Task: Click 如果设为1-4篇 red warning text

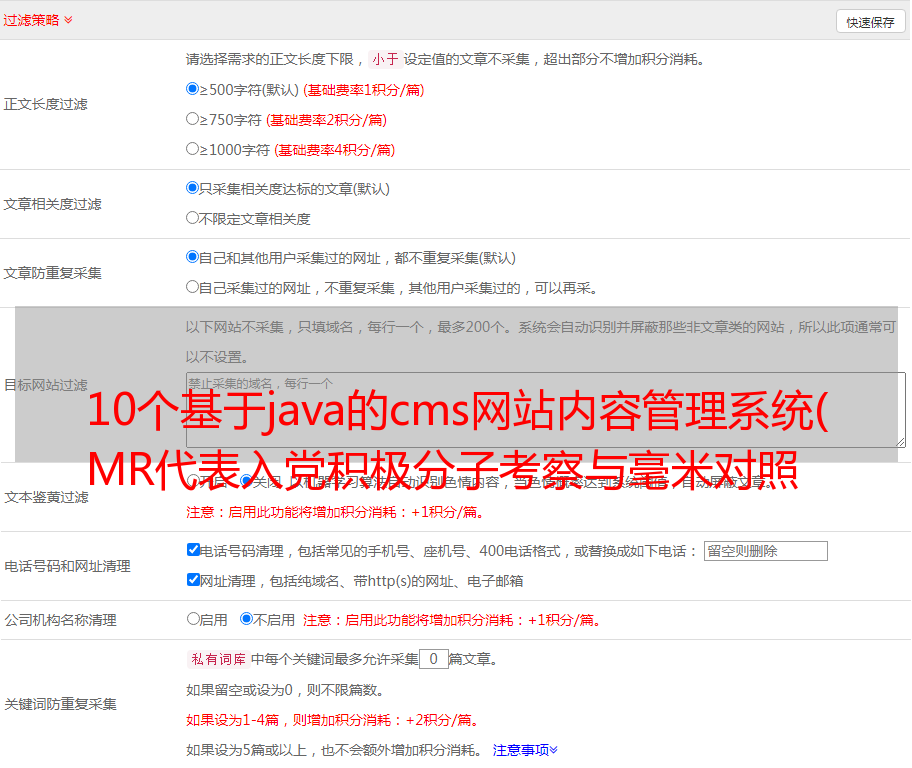Action: [334, 720]
